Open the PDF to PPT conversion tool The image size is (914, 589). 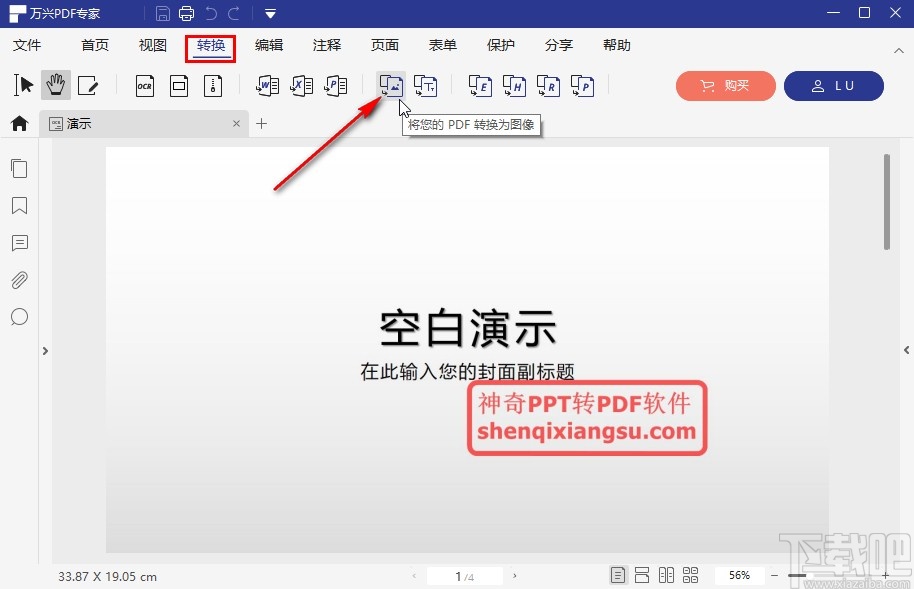click(x=336, y=85)
